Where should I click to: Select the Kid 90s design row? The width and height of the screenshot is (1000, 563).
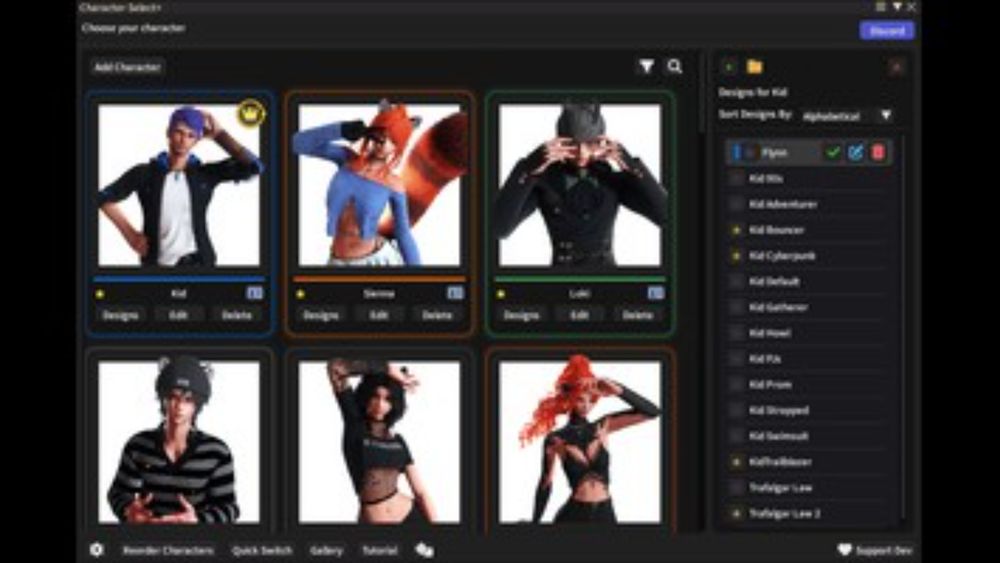[x=809, y=179]
